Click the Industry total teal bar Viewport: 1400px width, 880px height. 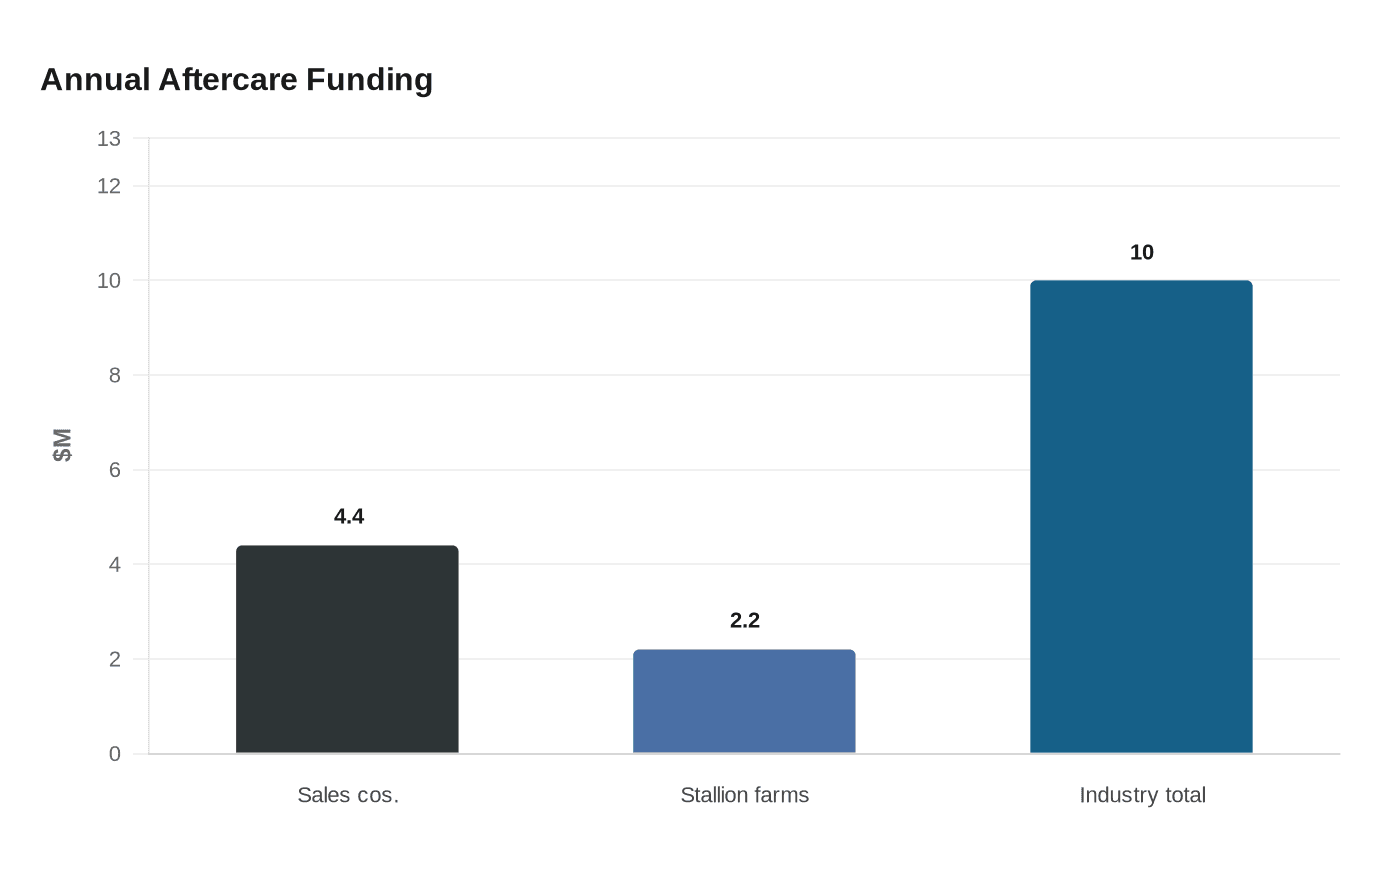(1141, 517)
